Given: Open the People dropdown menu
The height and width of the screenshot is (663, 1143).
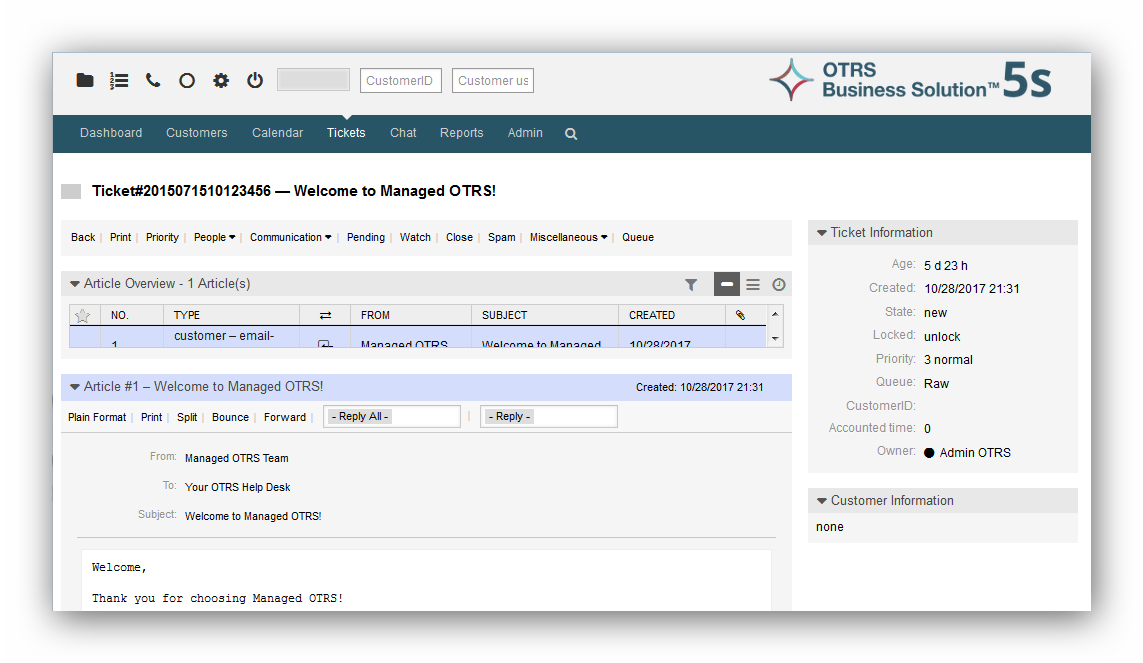Looking at the screenshot, I should pos(214,238).
